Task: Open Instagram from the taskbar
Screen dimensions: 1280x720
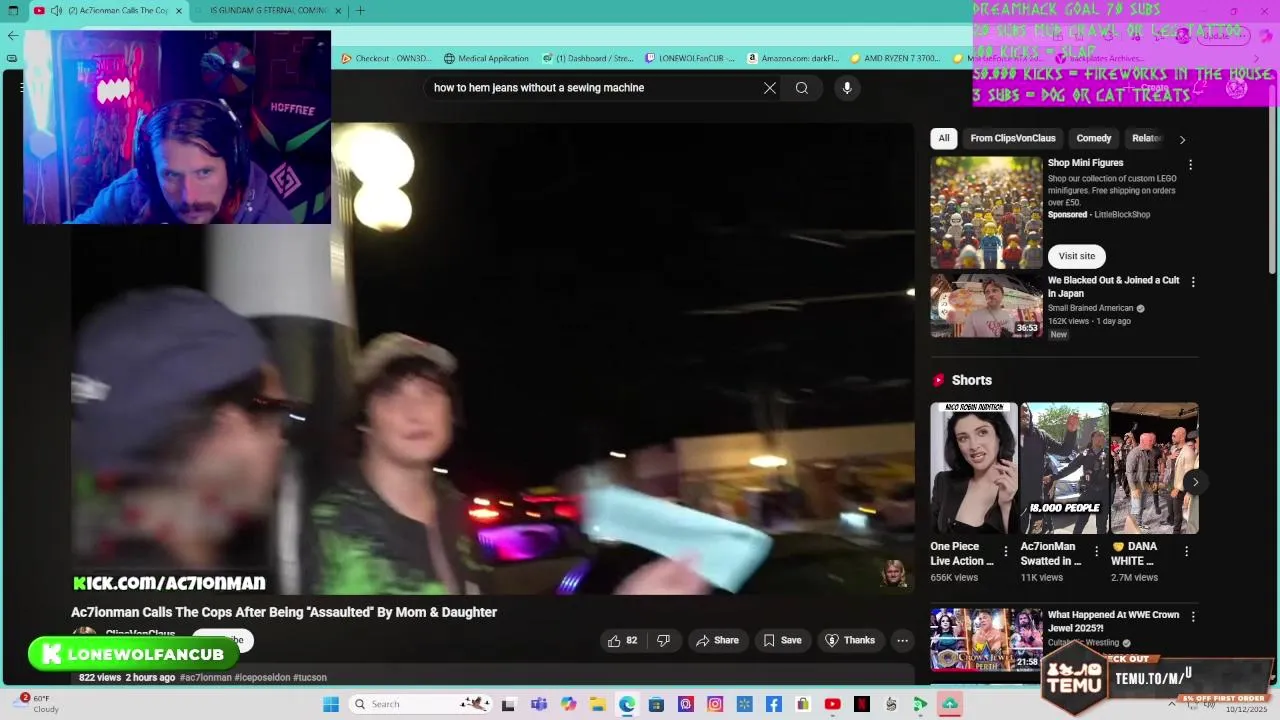Action: click(715, 704)
